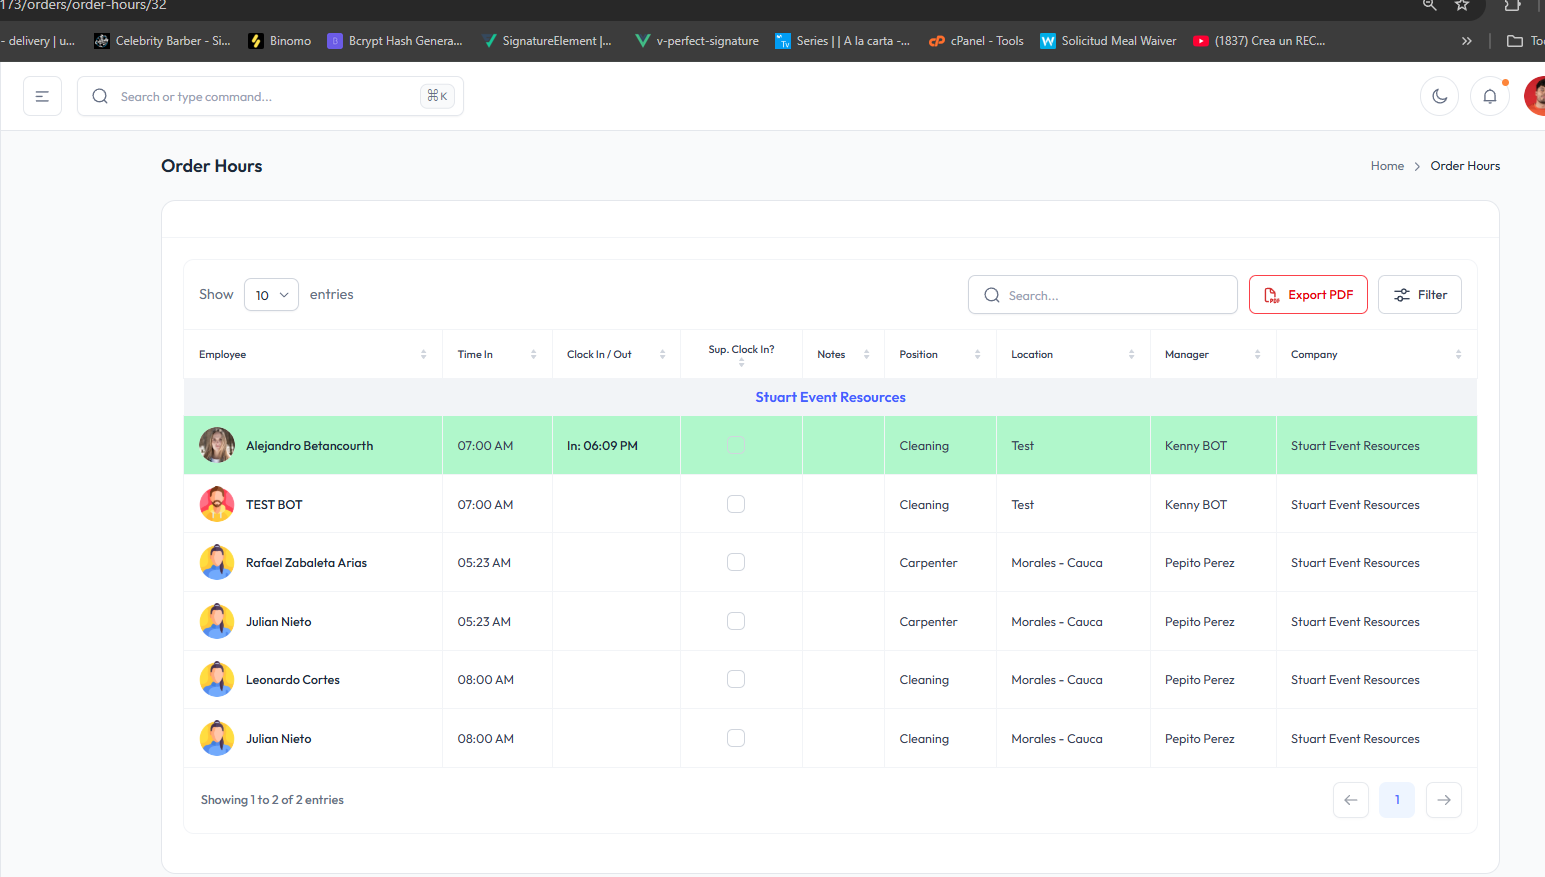Check Sup. Clock In for Rafael Zabaleta Arias
This screenshot has width=1545, height=877.
click(736, 562)
